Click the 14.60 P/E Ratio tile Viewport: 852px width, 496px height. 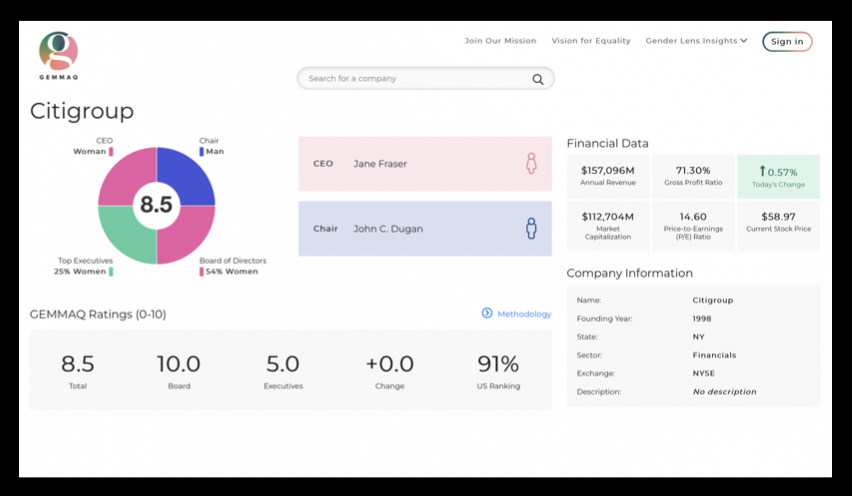click(693, 226)
